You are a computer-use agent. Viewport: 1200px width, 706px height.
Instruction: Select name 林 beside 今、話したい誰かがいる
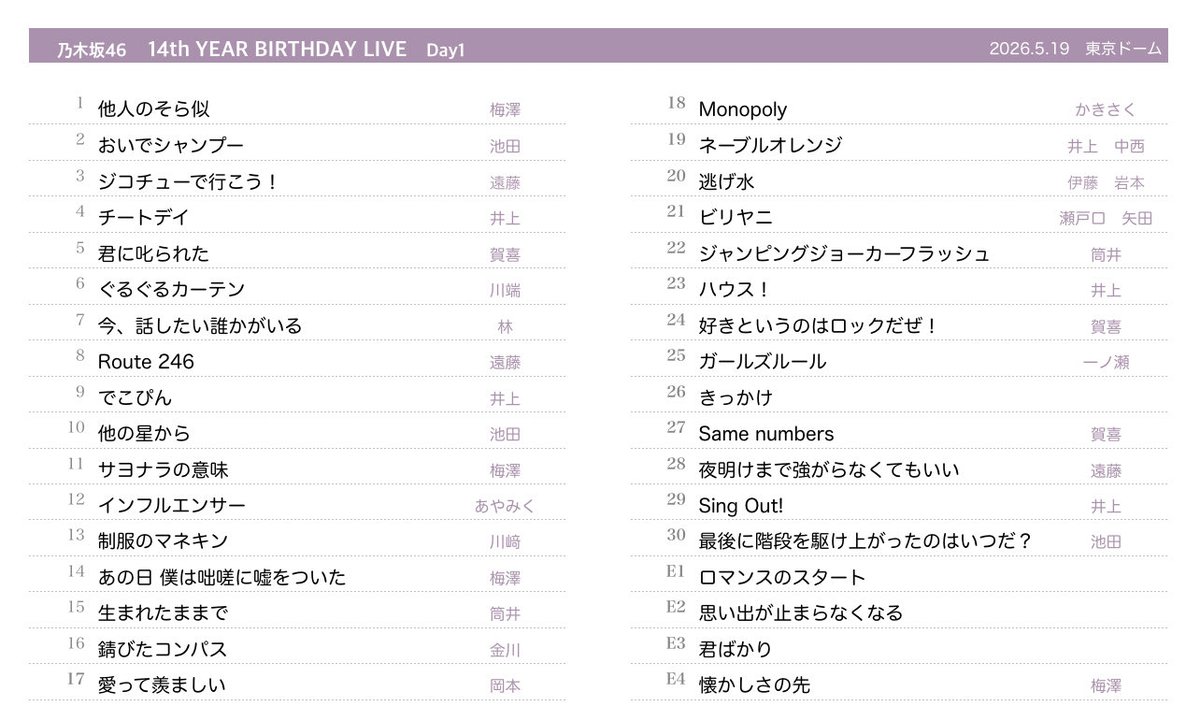click(505, 326)
